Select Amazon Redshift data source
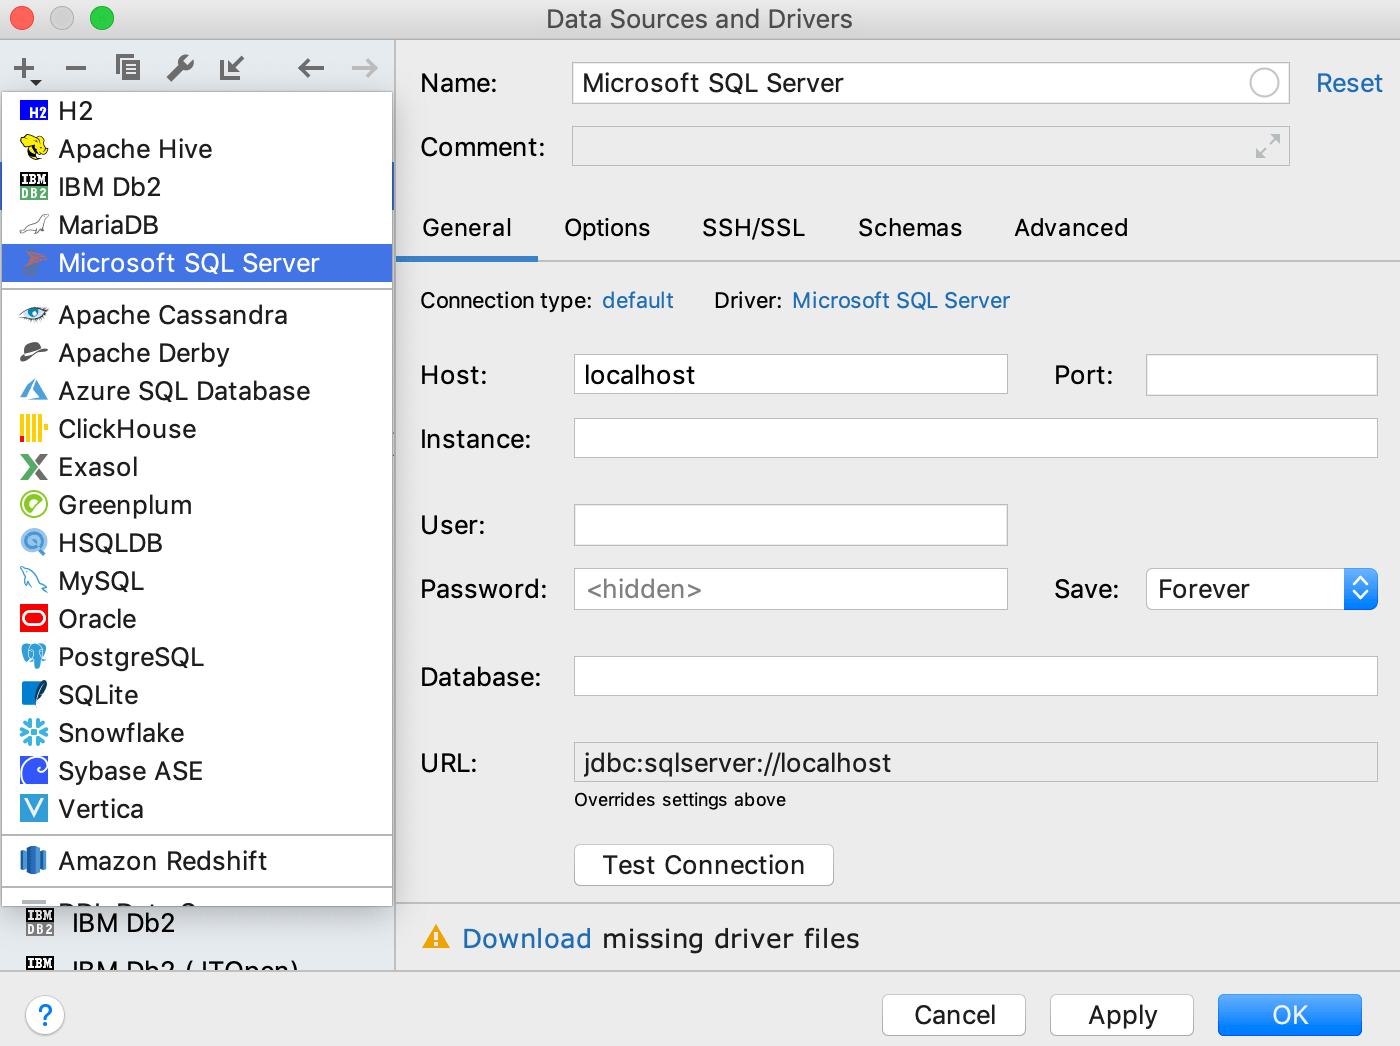This screenshot has width=1400, height=1046. 197,861
